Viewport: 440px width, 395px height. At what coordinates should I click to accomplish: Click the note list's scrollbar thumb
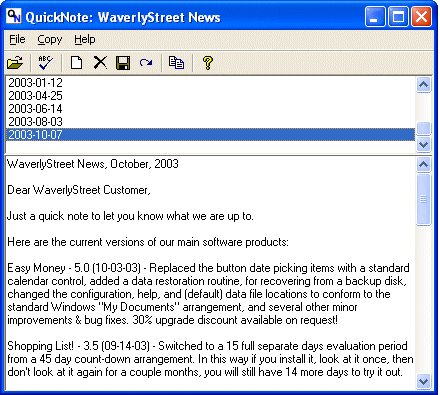tap(423, 129)
